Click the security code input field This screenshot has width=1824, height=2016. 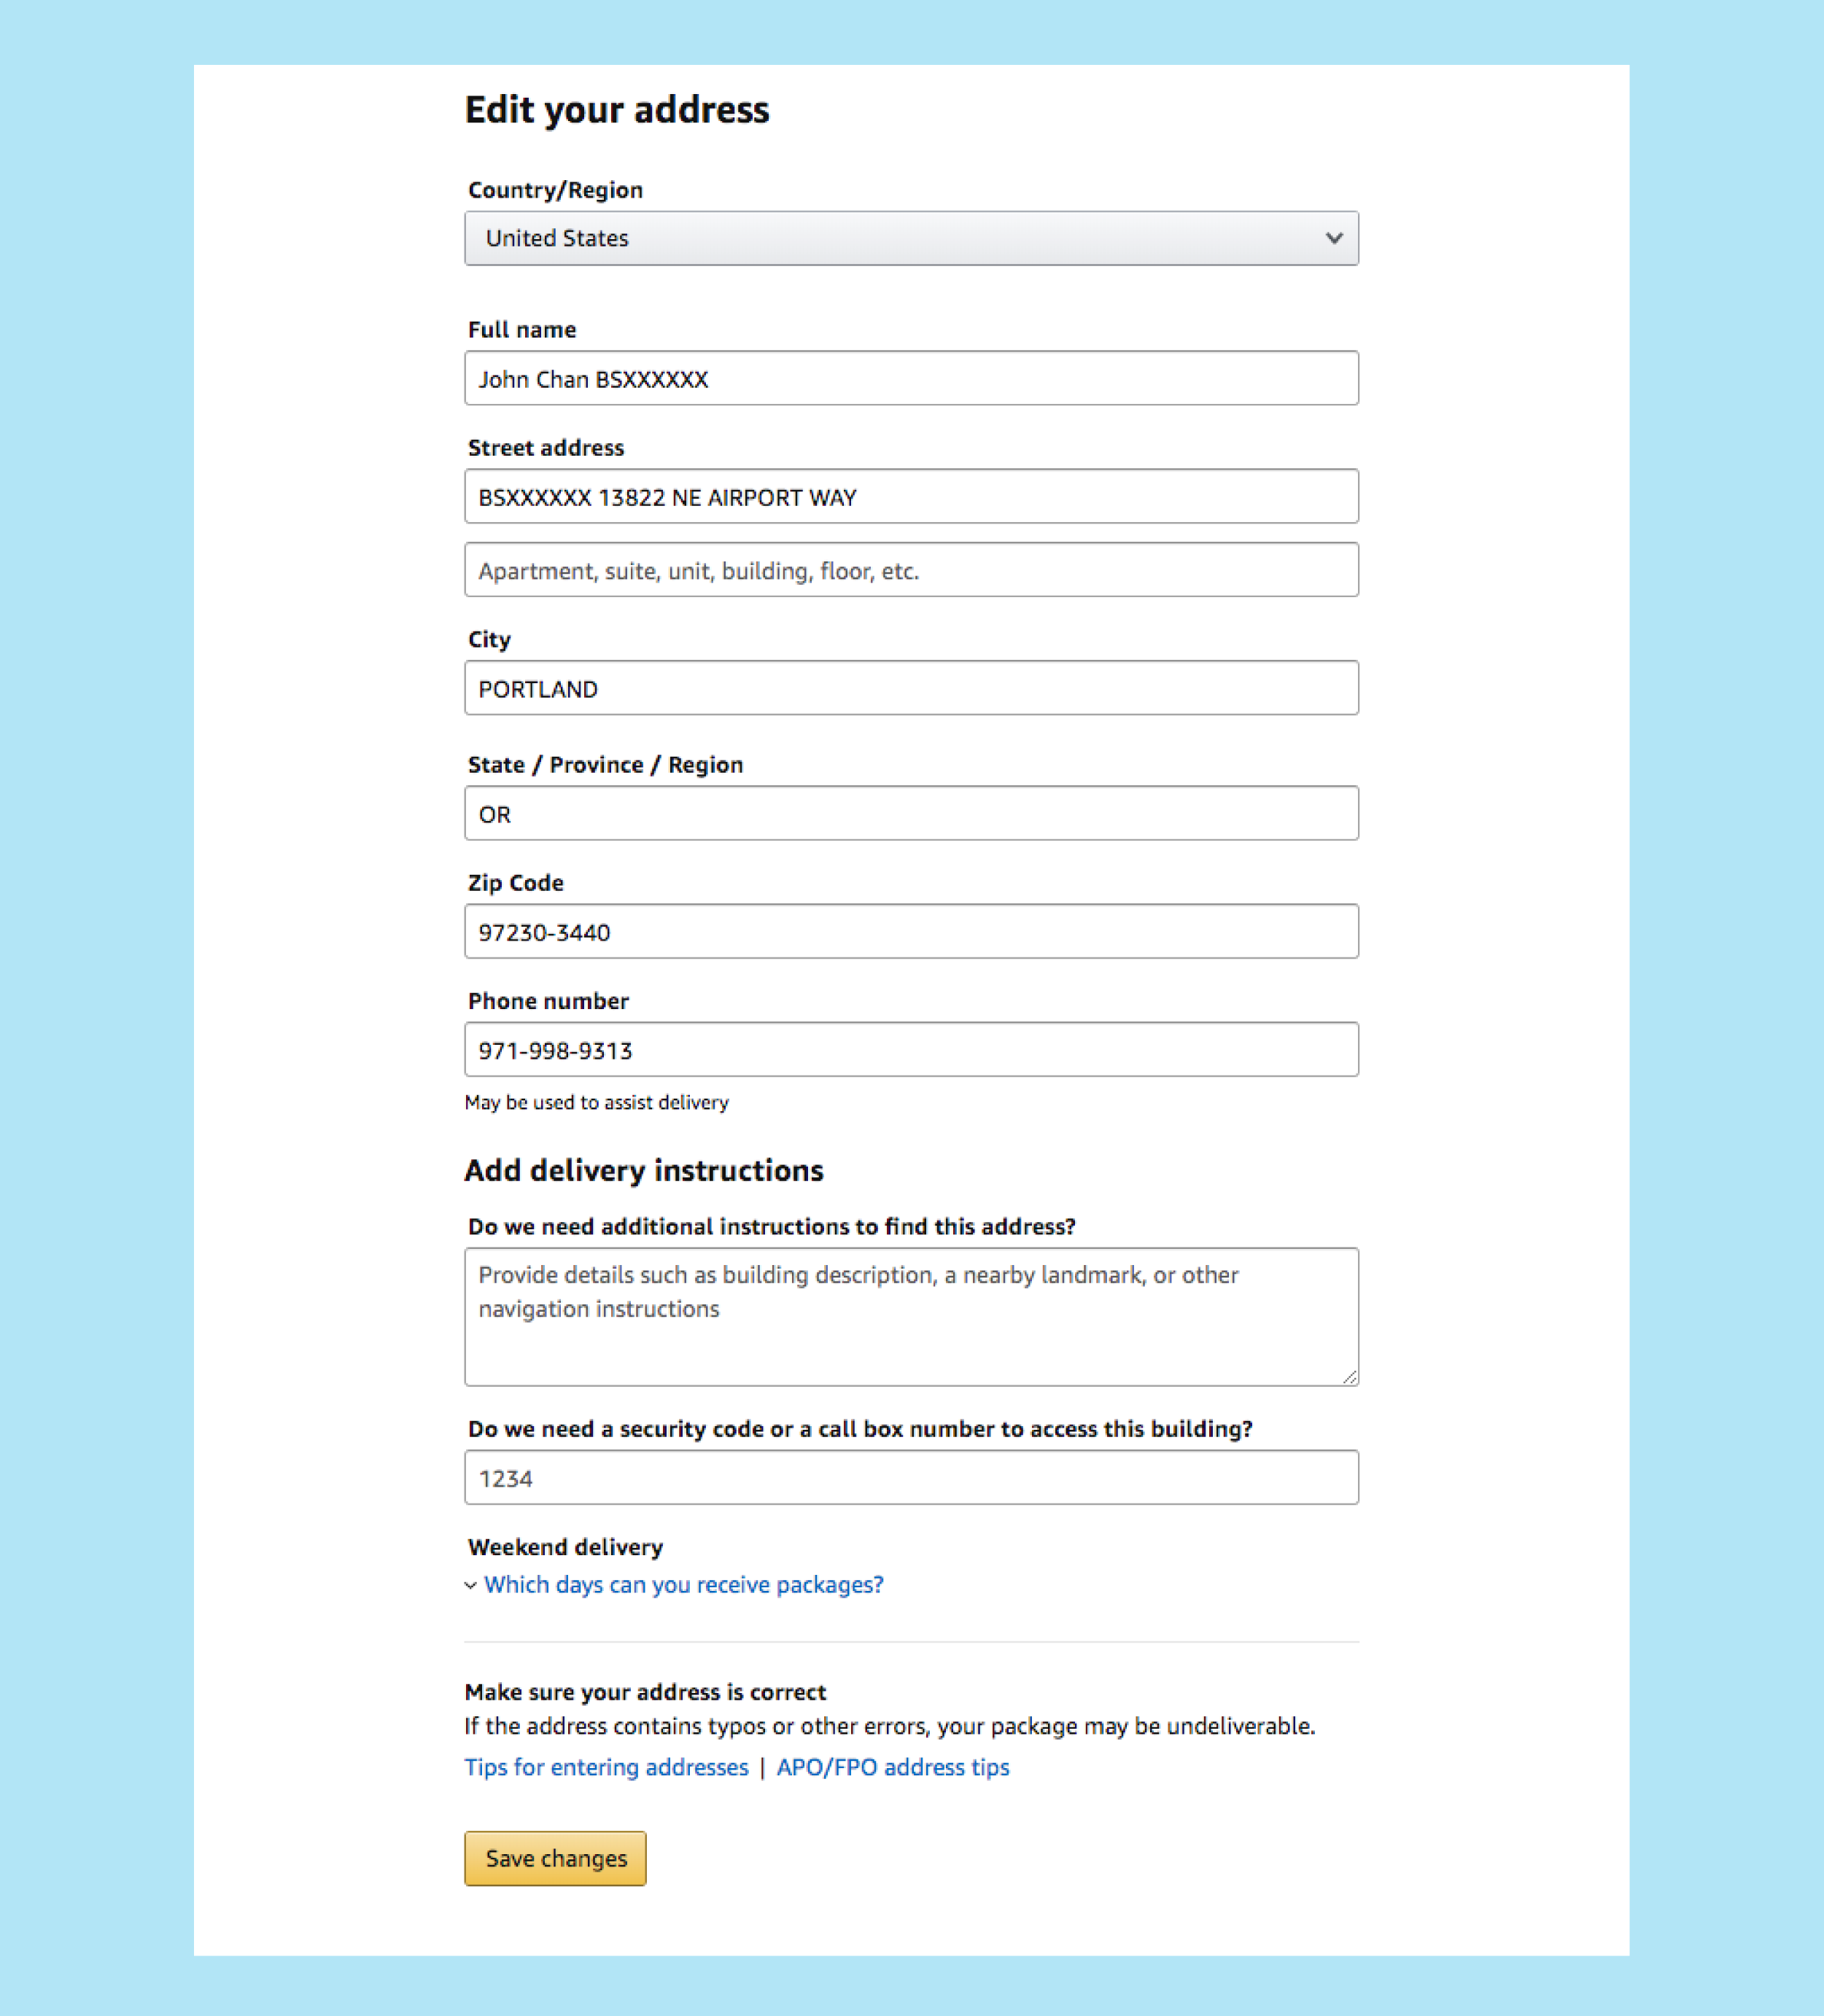tap(910, 1477)
